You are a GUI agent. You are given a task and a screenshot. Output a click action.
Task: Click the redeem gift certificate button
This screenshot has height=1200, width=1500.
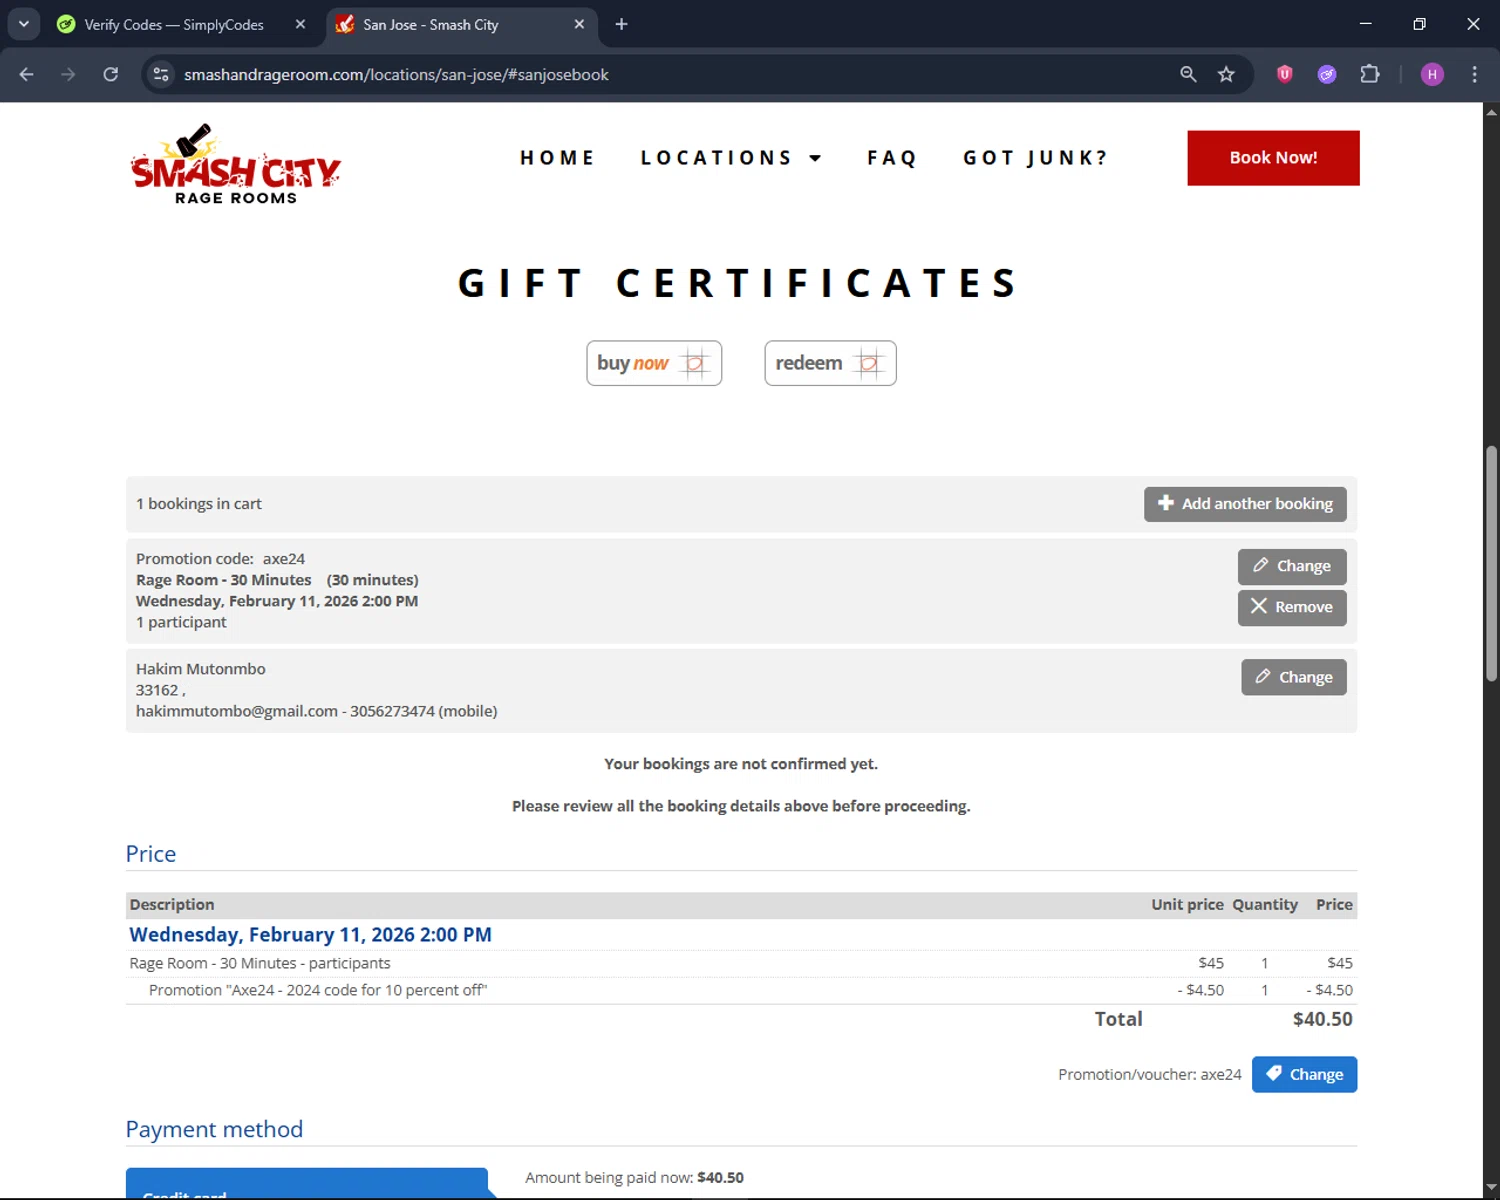[830, 363]
